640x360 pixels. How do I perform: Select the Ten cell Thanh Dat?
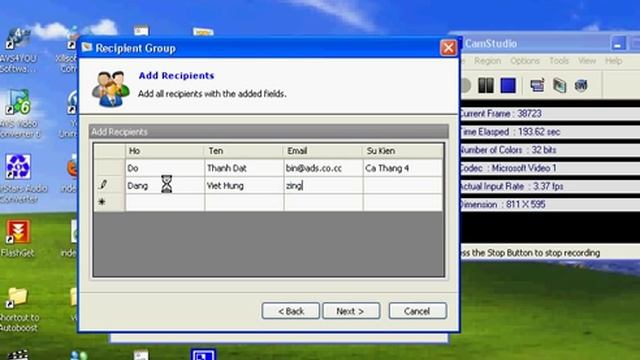(x=244, y=168)
